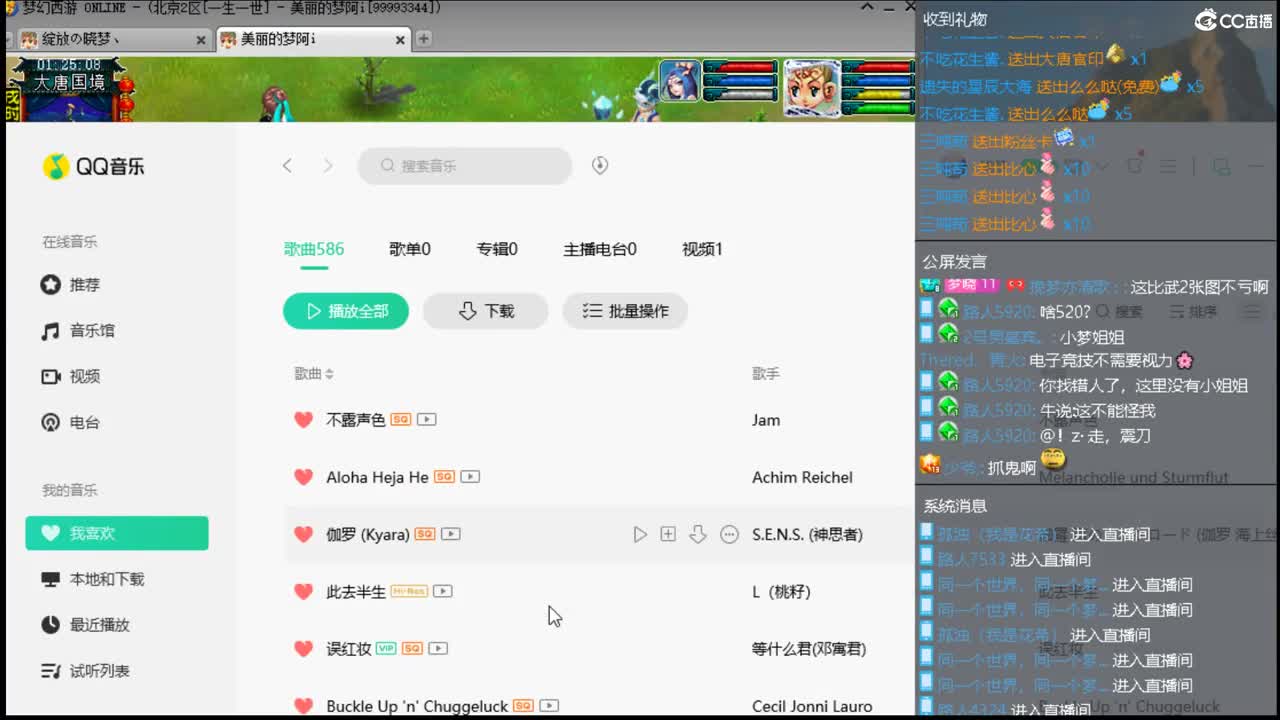The width and height of the screenshot is (1280, 720).
Task: Click the Hi-Res badge on 此去半生
Action: coord(409,591)
